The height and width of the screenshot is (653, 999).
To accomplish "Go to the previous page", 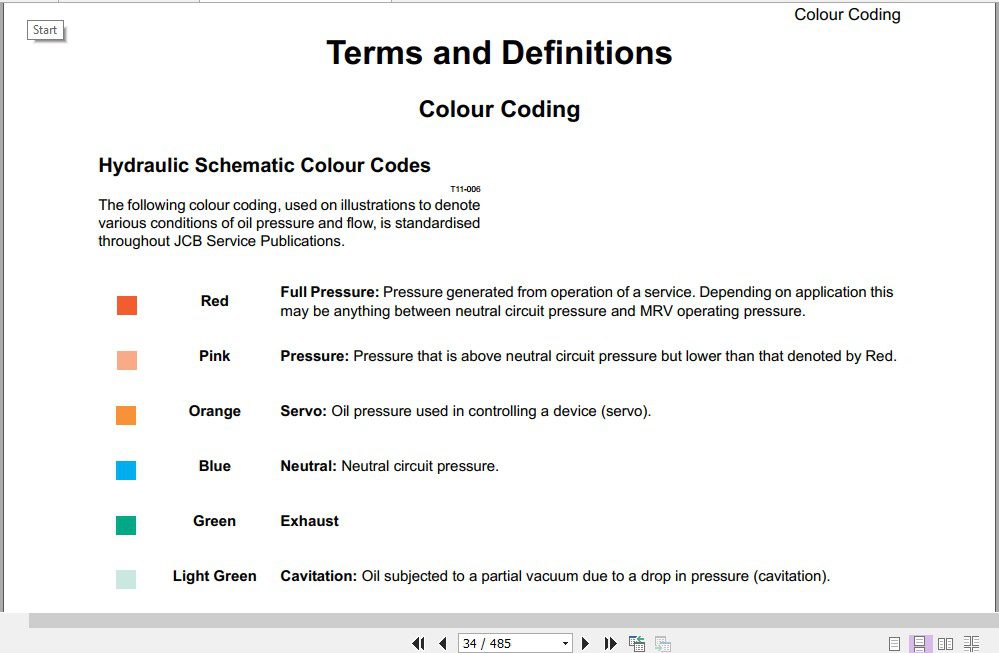I will click(x=443, y=643).
